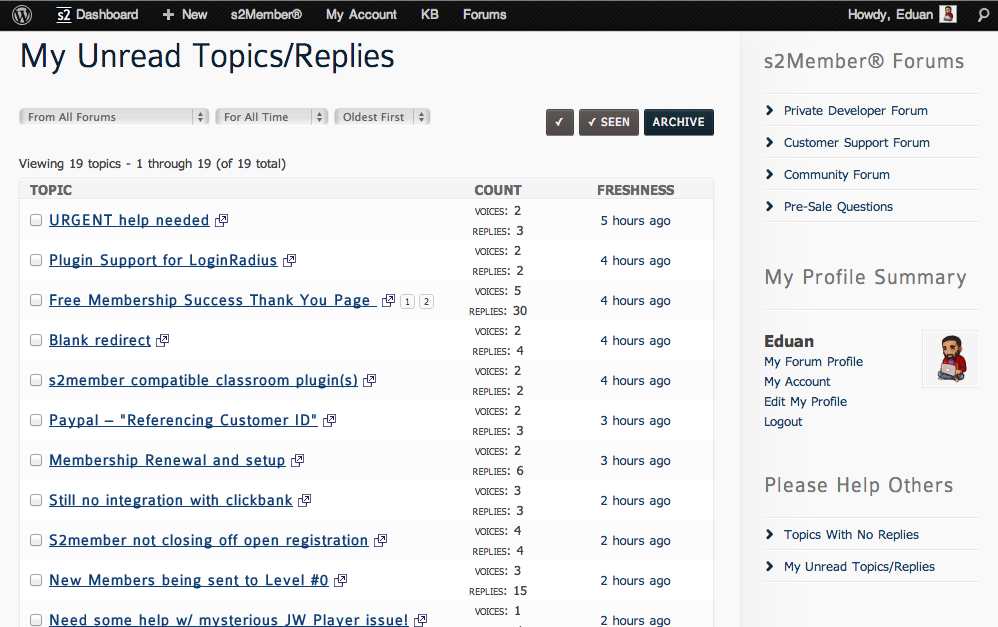
Task: Open the URGENT help needed topic
Action: pos(129,220)
